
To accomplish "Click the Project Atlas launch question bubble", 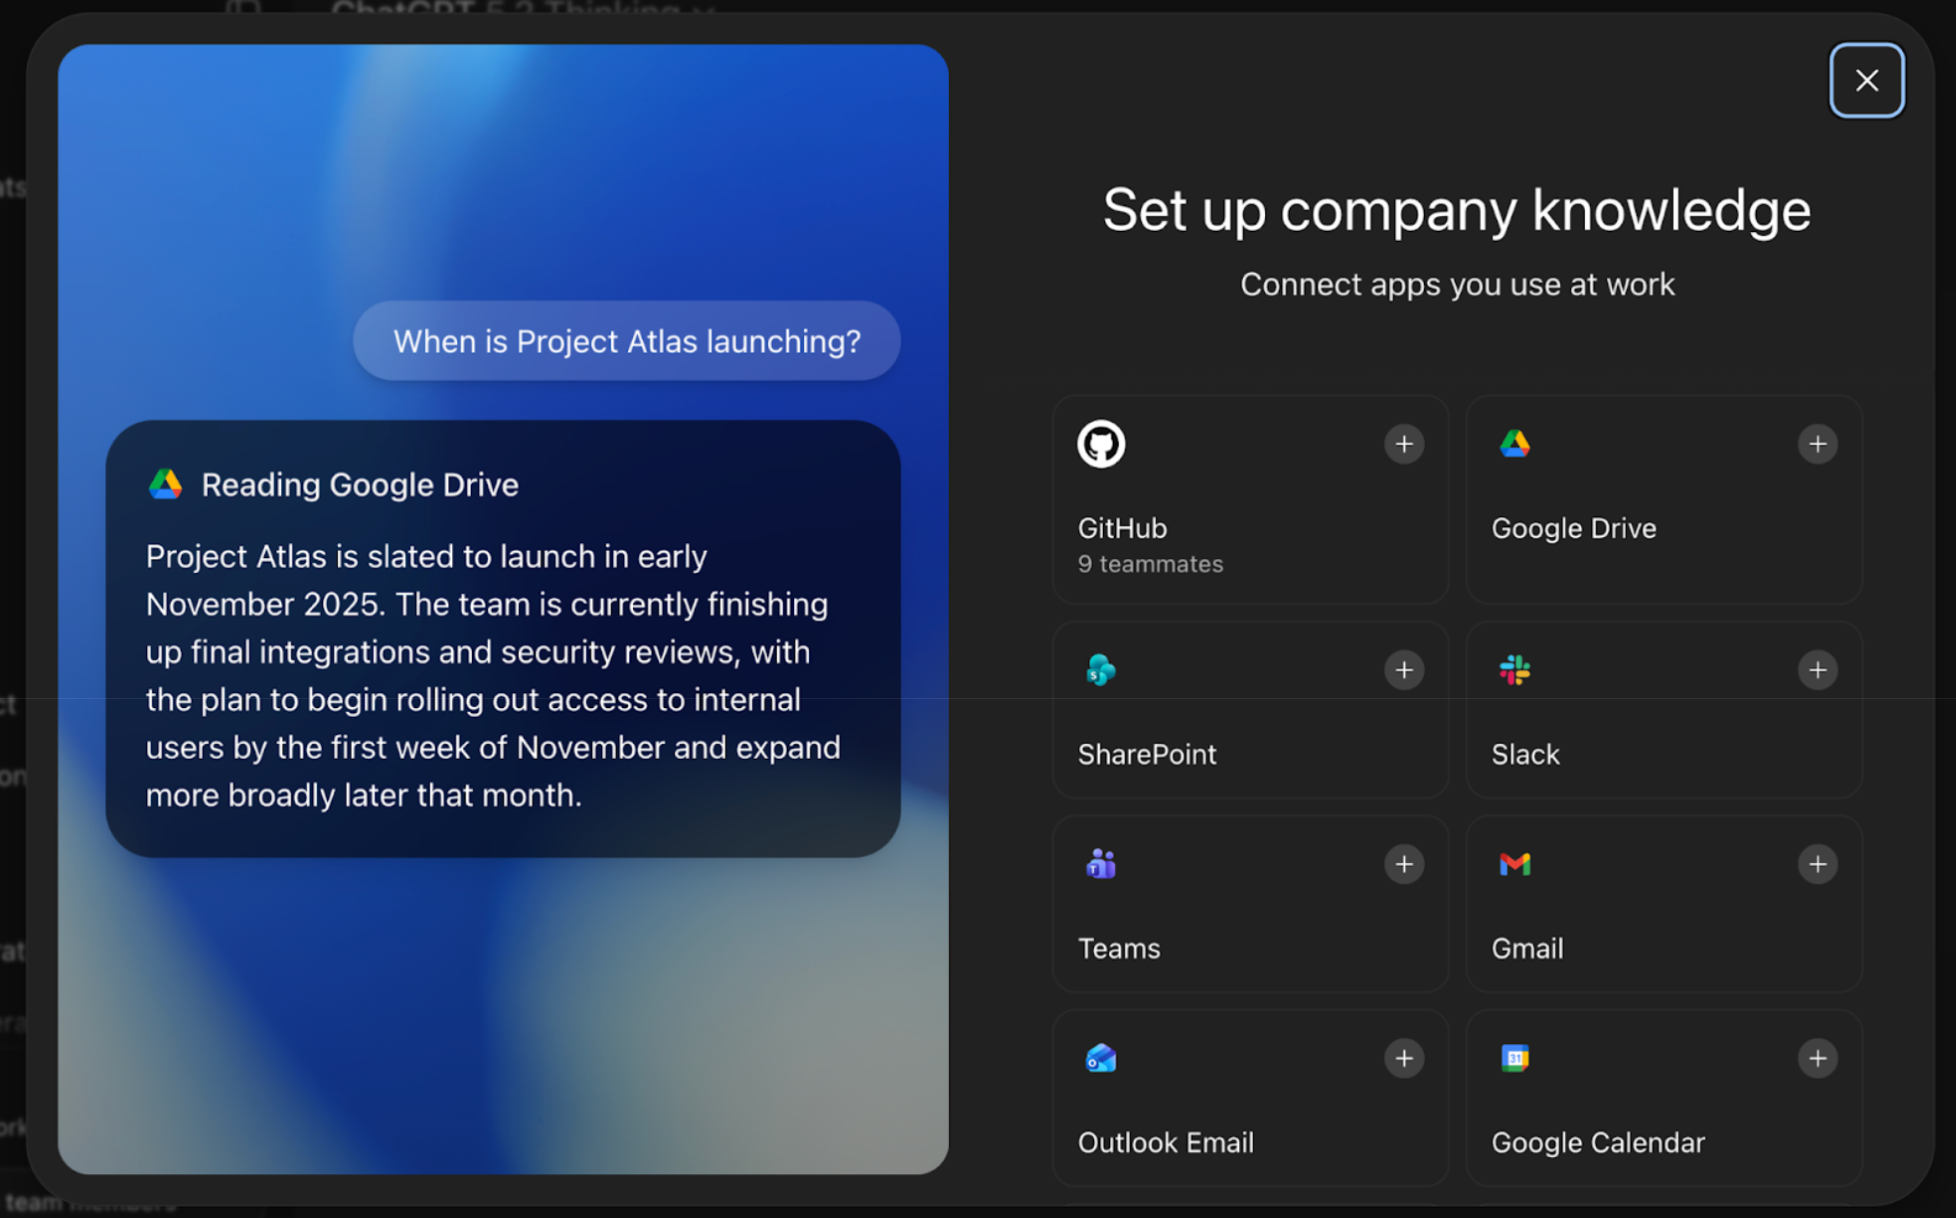I will [627, 341].
